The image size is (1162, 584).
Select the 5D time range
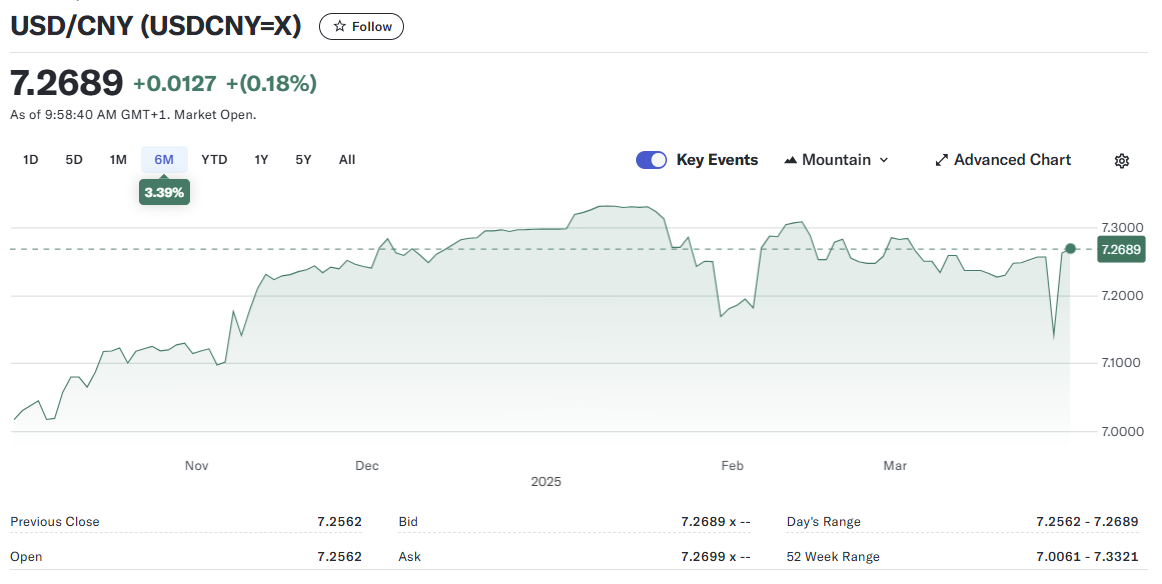pyautogui.click(x=74, y=160)
